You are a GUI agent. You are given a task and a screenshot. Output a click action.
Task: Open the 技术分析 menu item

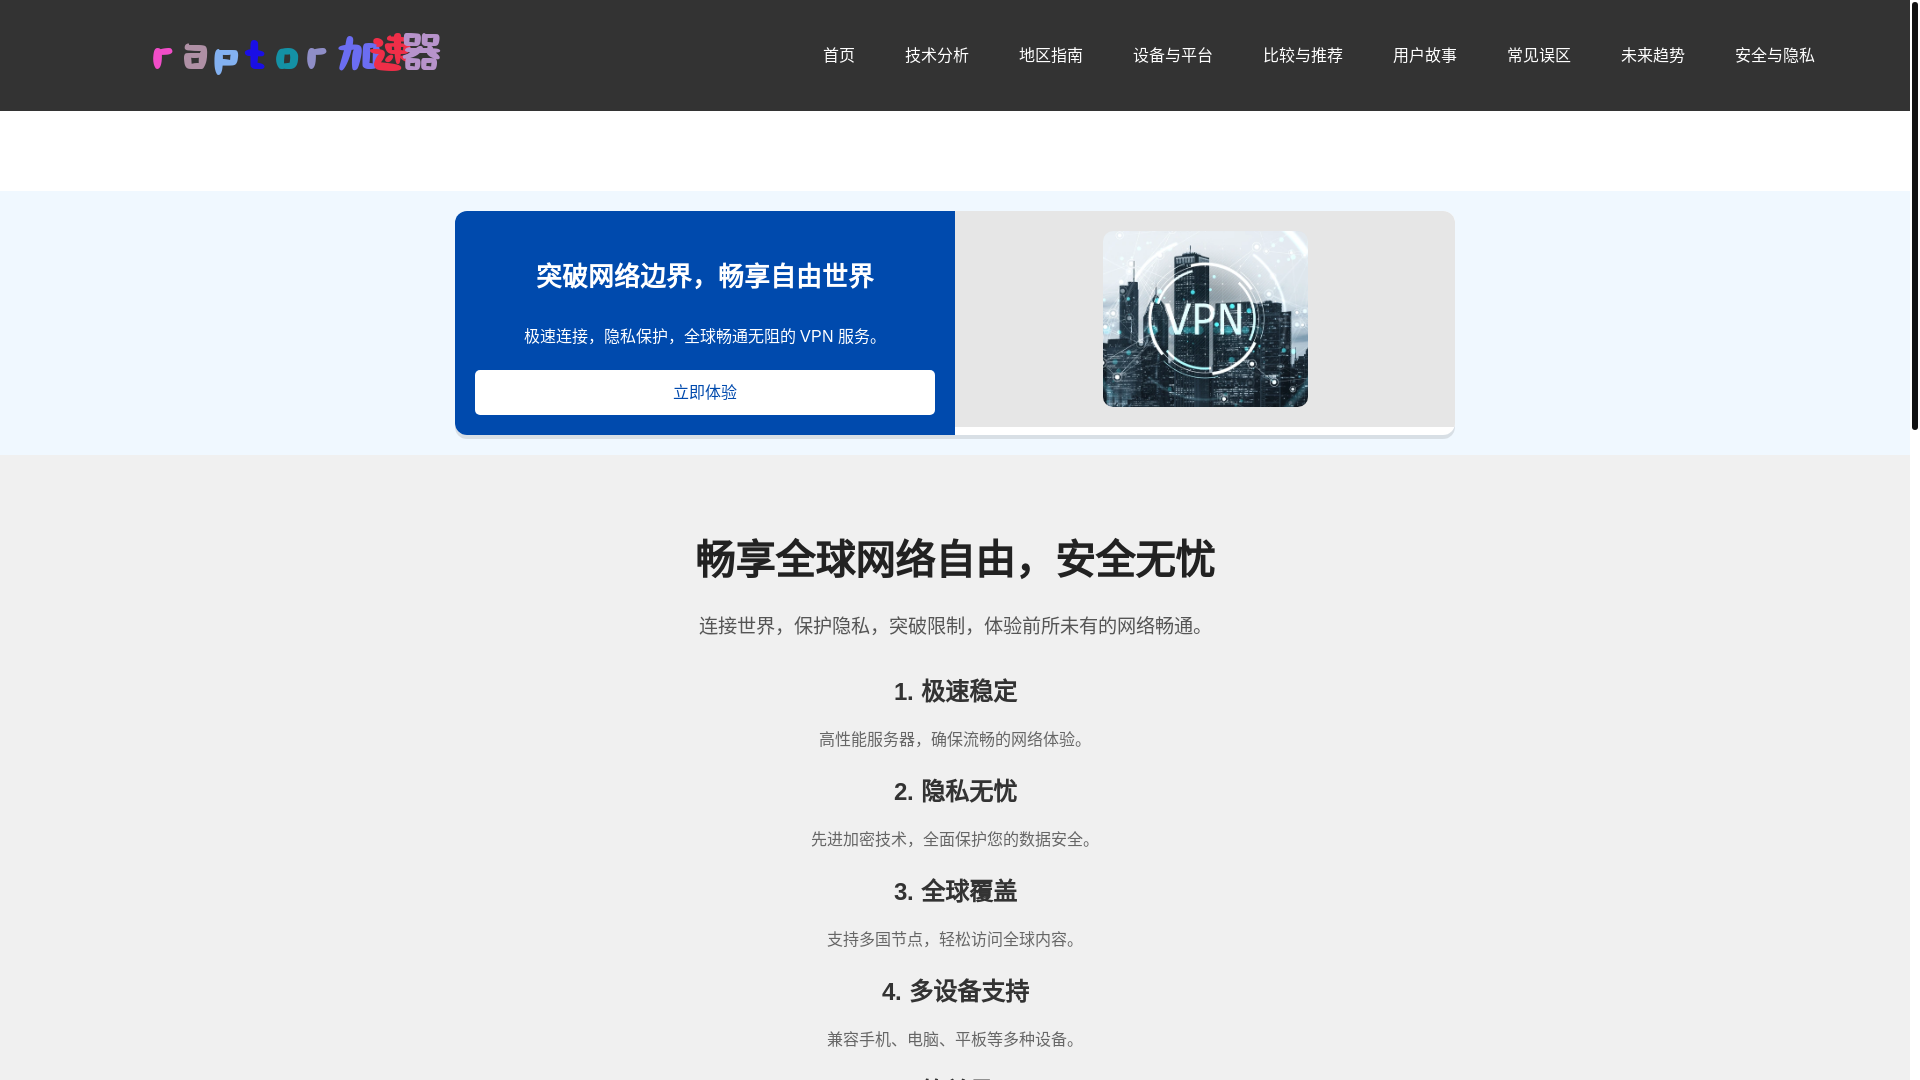pos(937,55)
